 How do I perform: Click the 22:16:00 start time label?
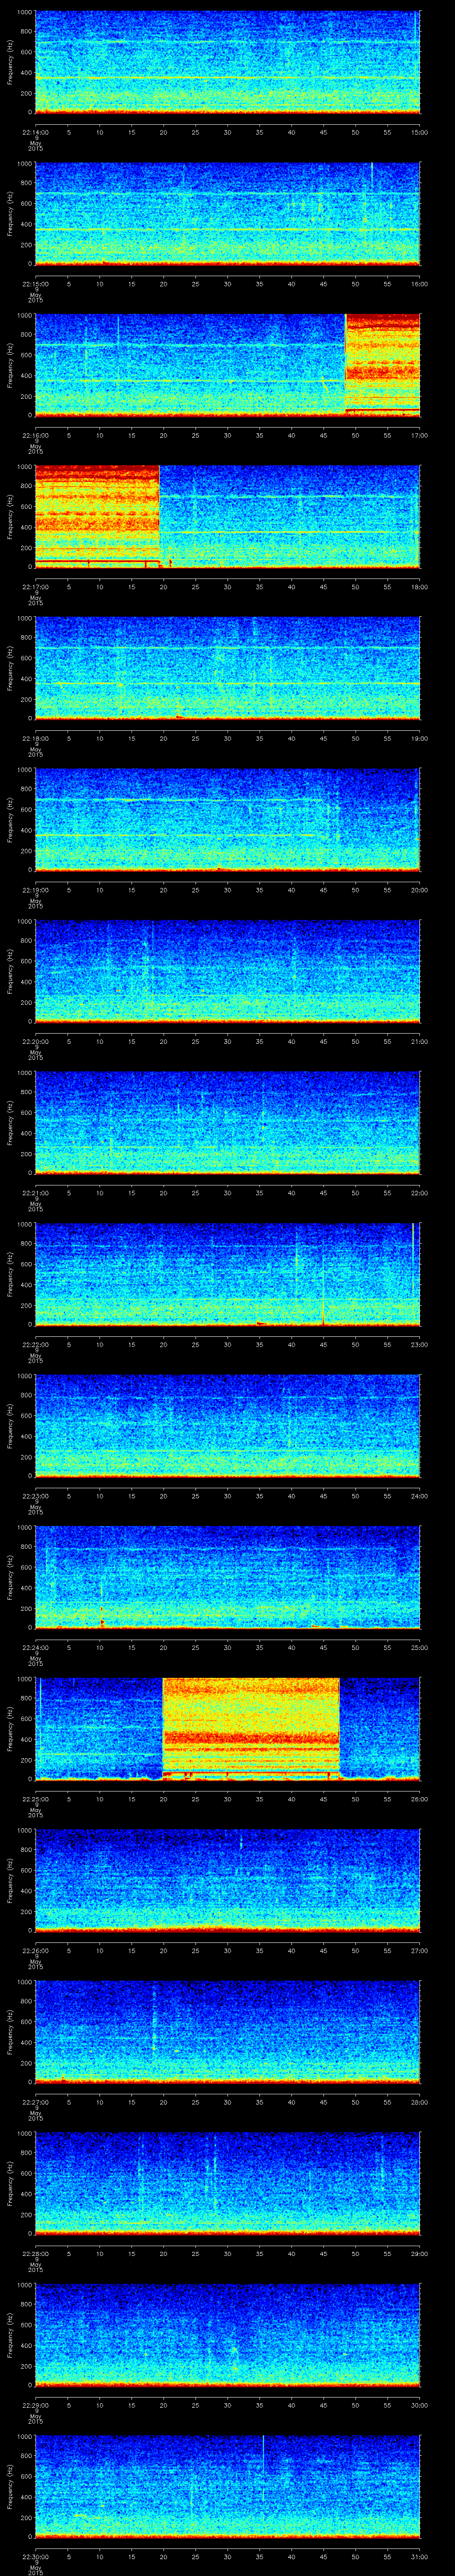point(35,435)
